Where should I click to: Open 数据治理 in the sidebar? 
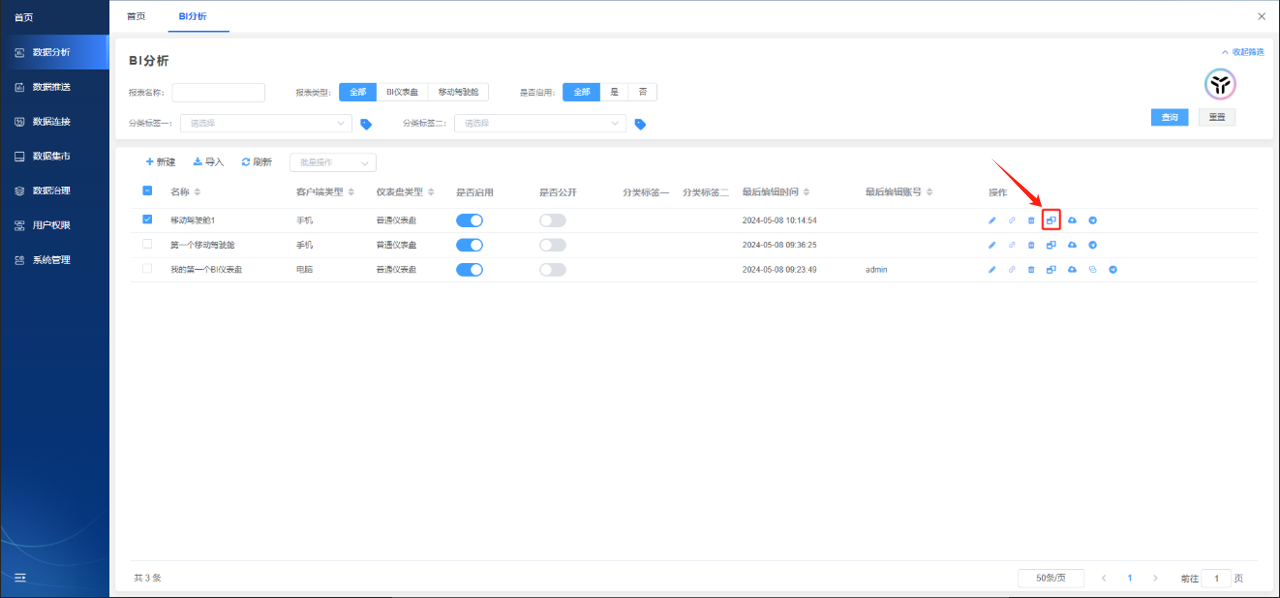point(55,191)
